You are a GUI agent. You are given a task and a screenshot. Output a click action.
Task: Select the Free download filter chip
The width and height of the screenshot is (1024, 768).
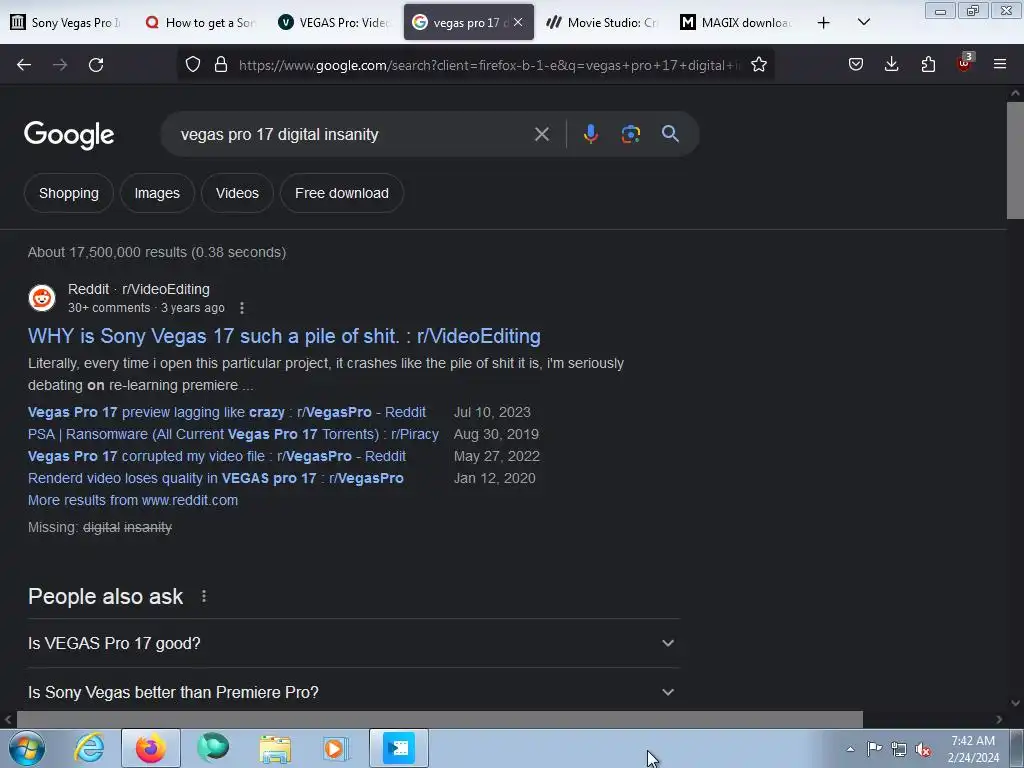tap(342, 193)
